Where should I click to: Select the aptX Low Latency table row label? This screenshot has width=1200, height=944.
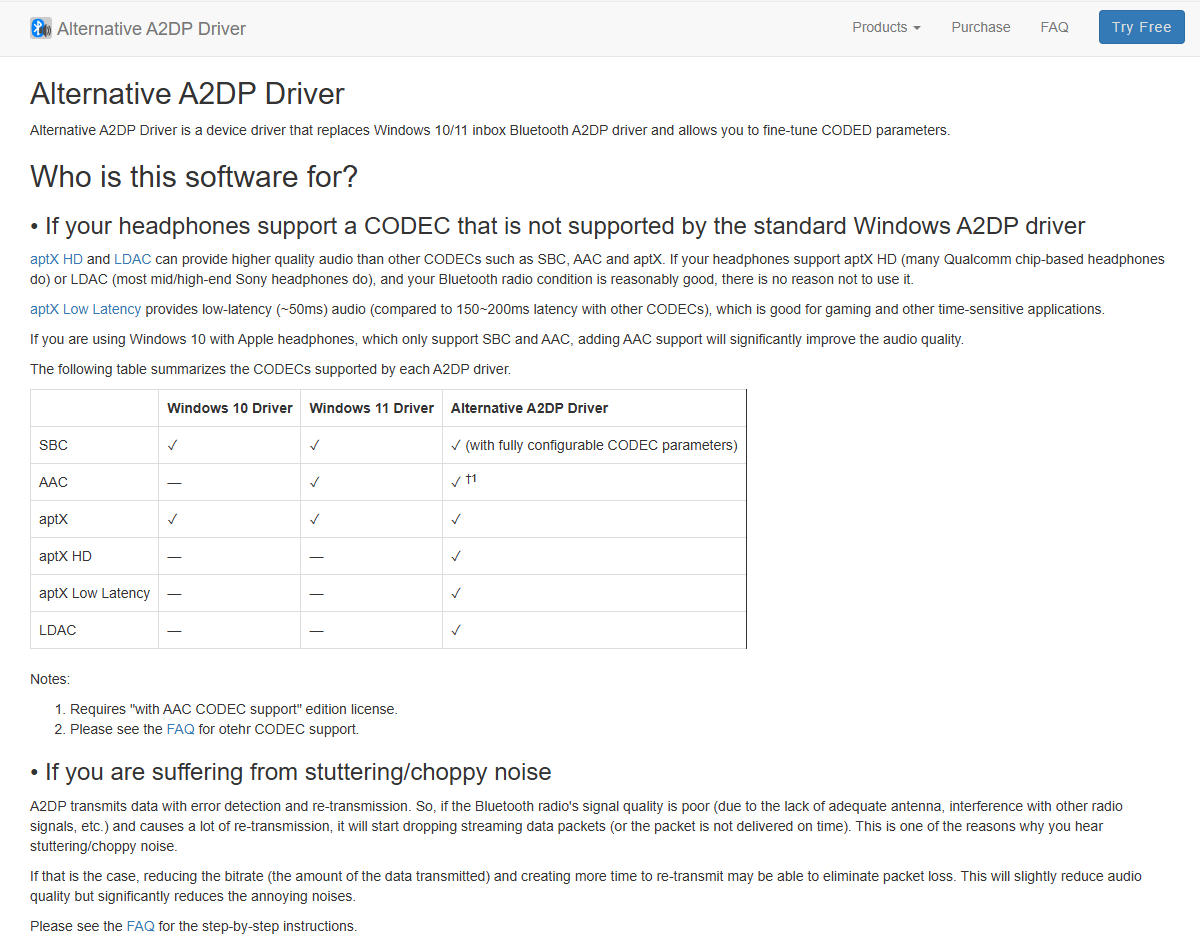94,593
